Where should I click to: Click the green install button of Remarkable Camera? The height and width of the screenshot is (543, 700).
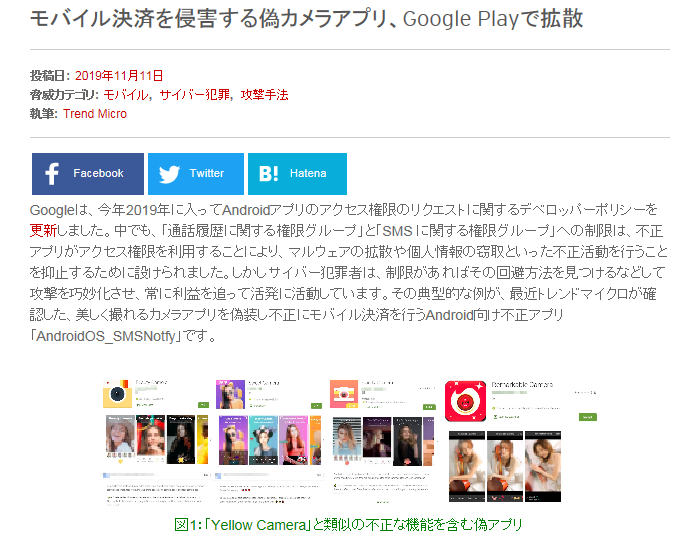588,417
